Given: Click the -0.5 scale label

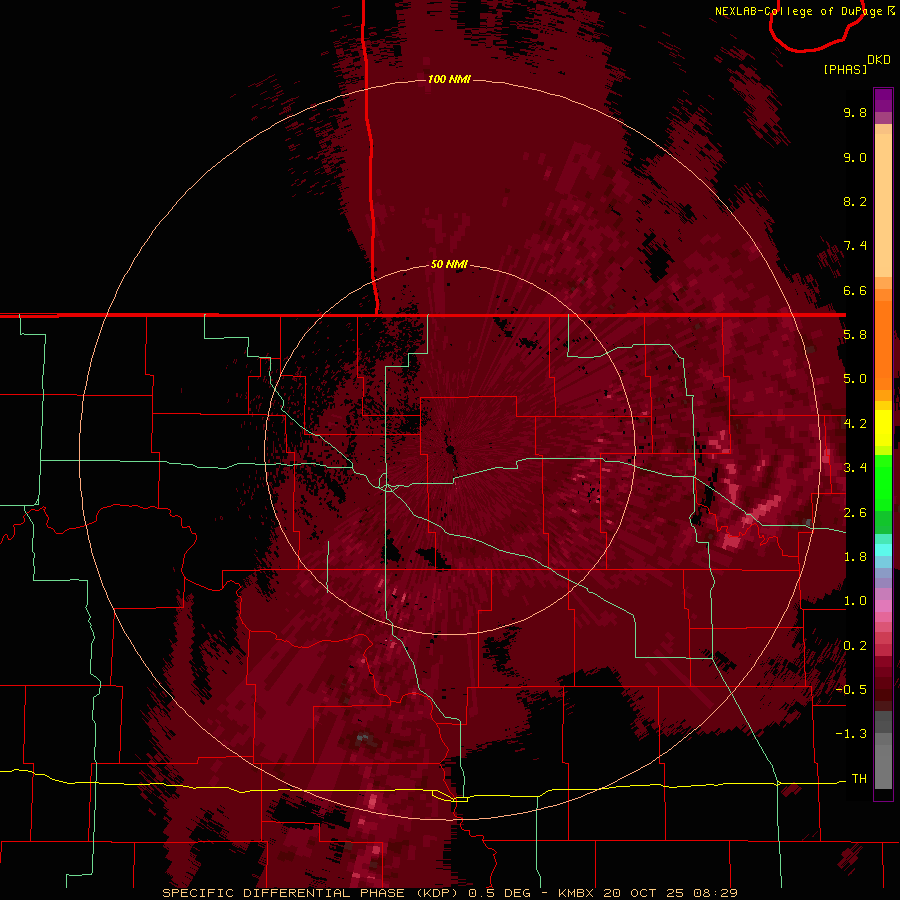Looking at the screenshot, I should (x=851, y=690).
